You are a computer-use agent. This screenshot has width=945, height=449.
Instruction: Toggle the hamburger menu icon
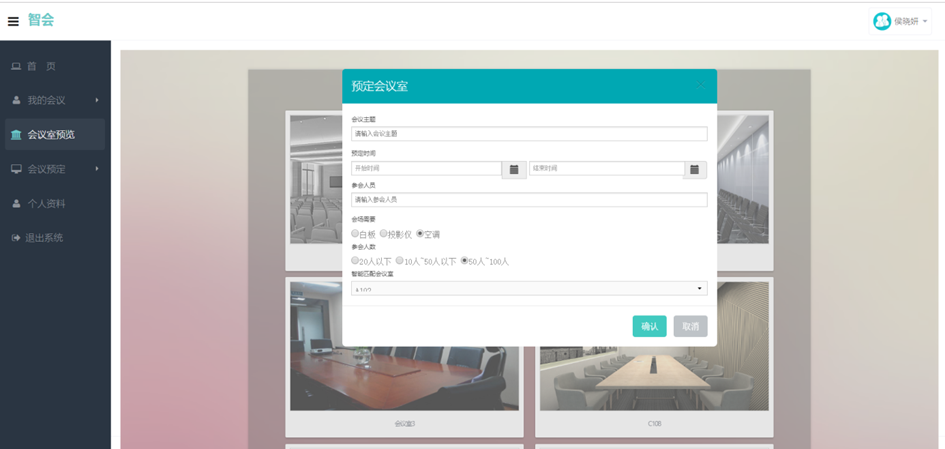13,22
